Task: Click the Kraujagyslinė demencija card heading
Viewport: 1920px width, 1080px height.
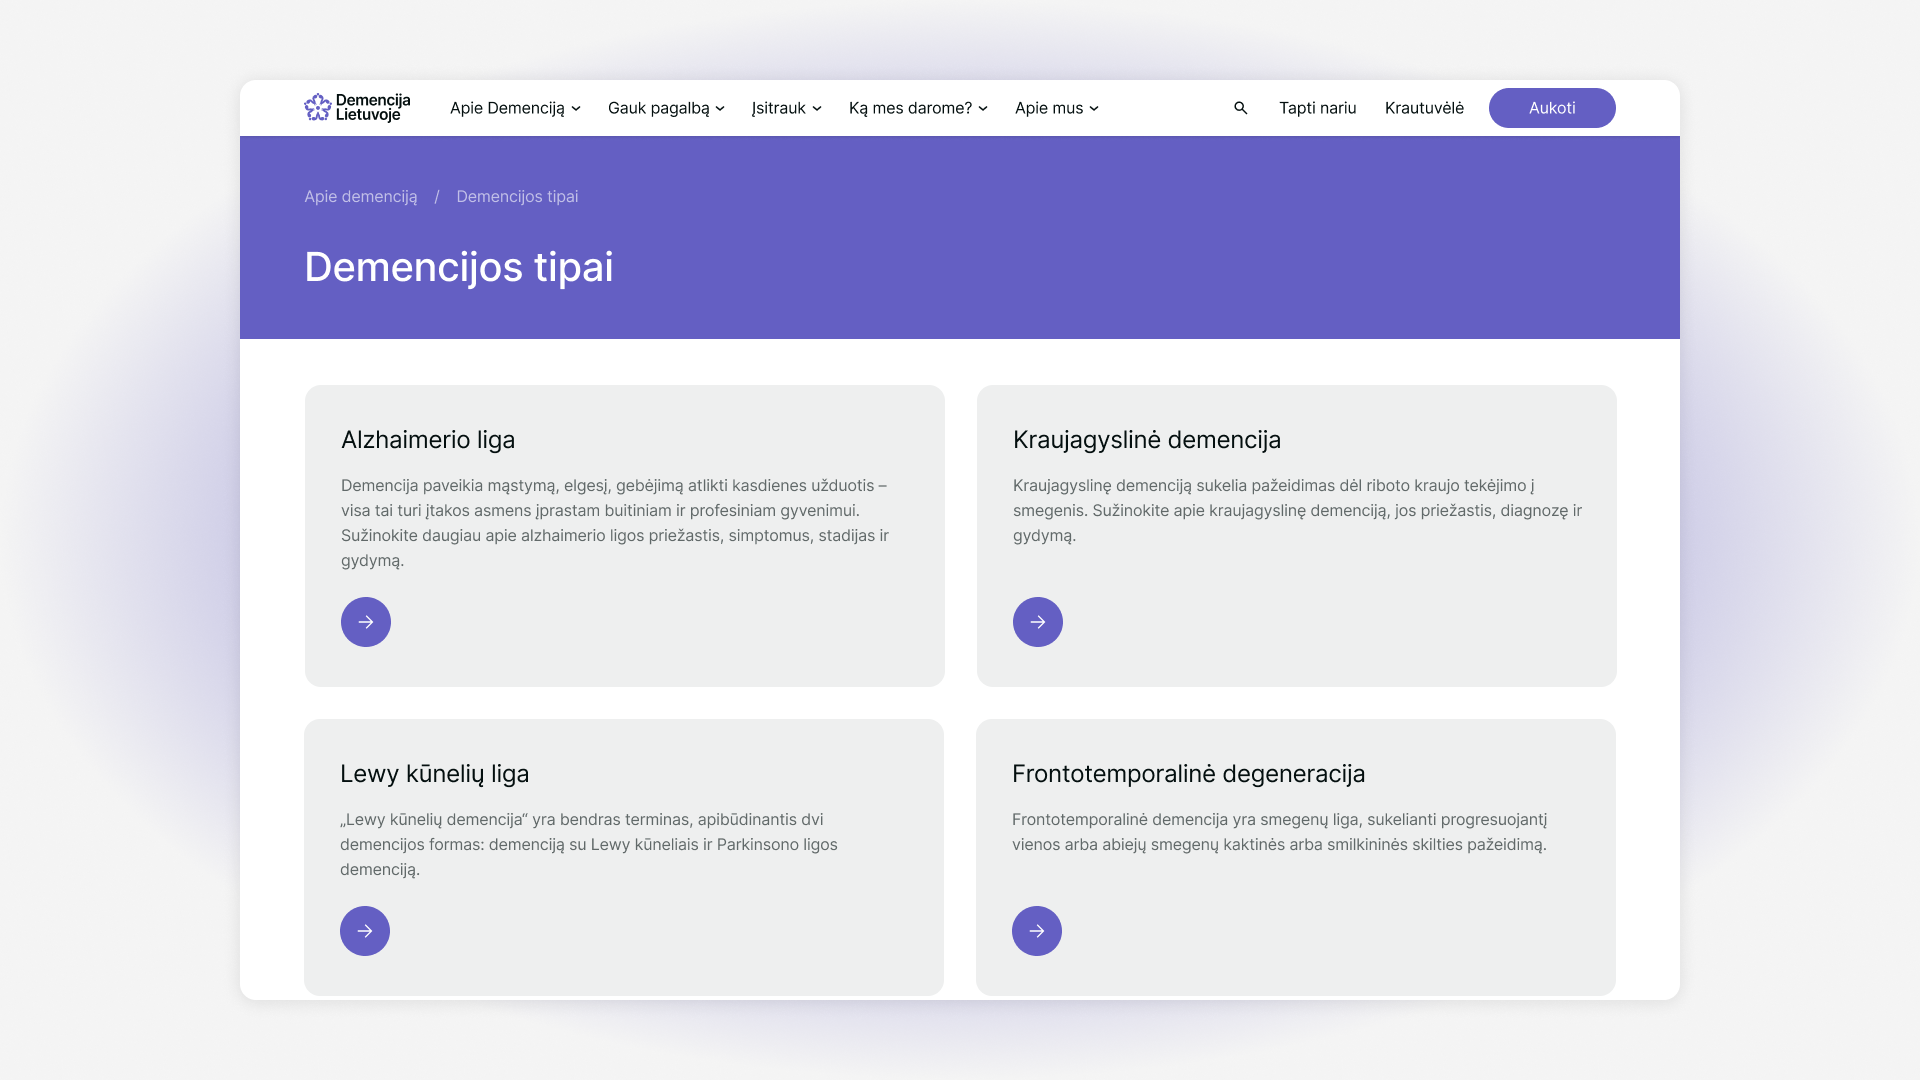Action: (x=1146, y=440)
